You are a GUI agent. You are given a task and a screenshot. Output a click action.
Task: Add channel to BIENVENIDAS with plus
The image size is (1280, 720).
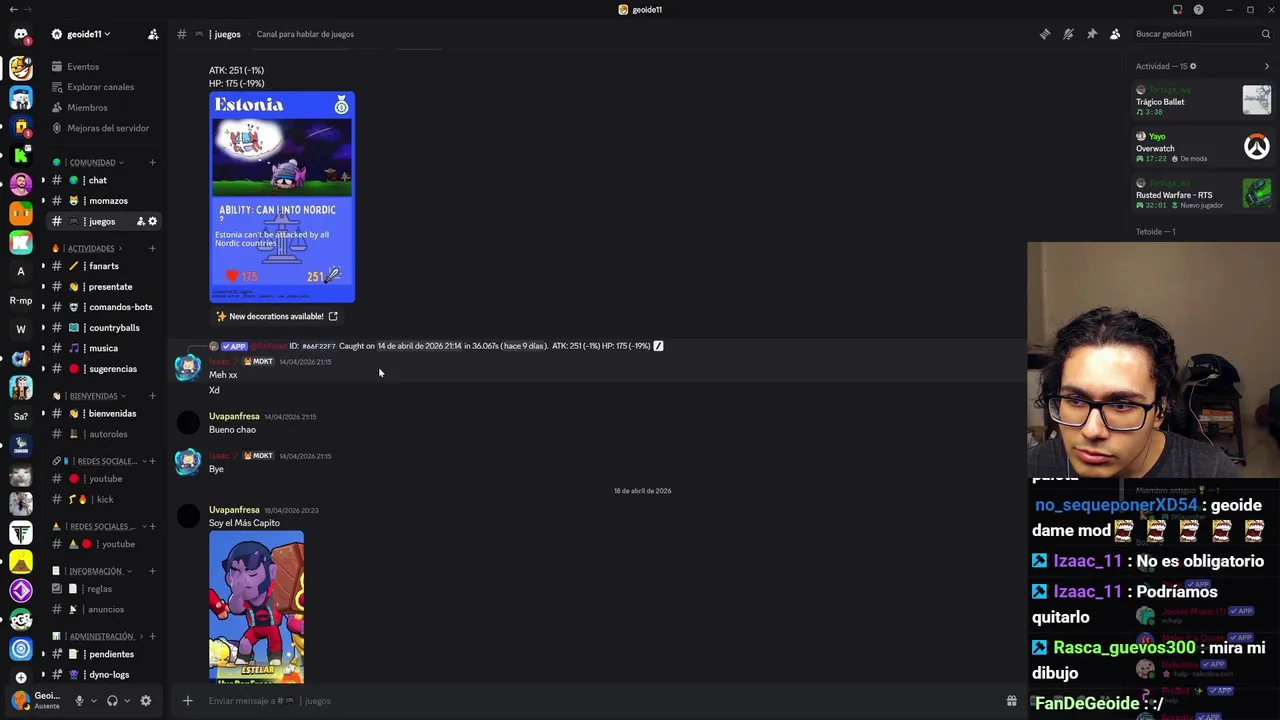pyautogui.click(x=152, y=396)
